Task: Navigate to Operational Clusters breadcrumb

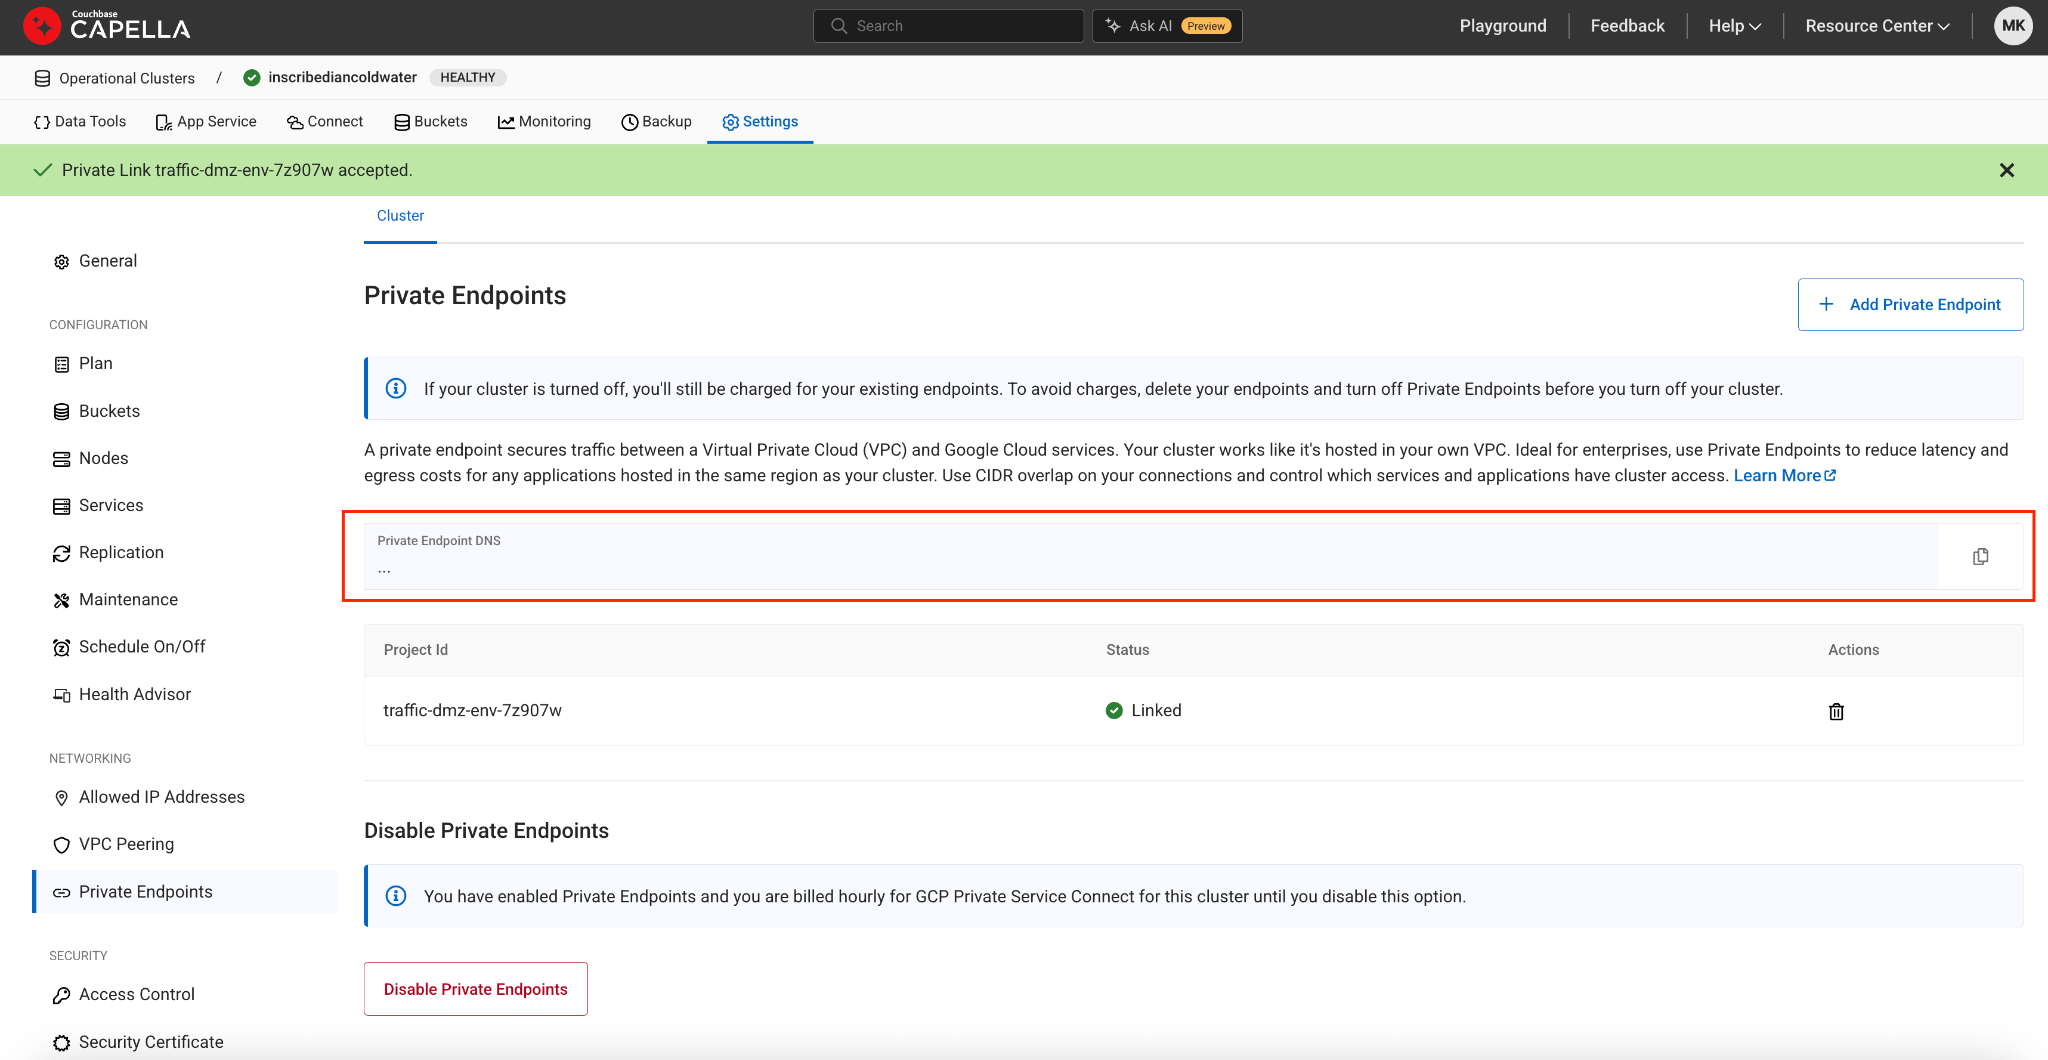Action: [x=126, y=78]
